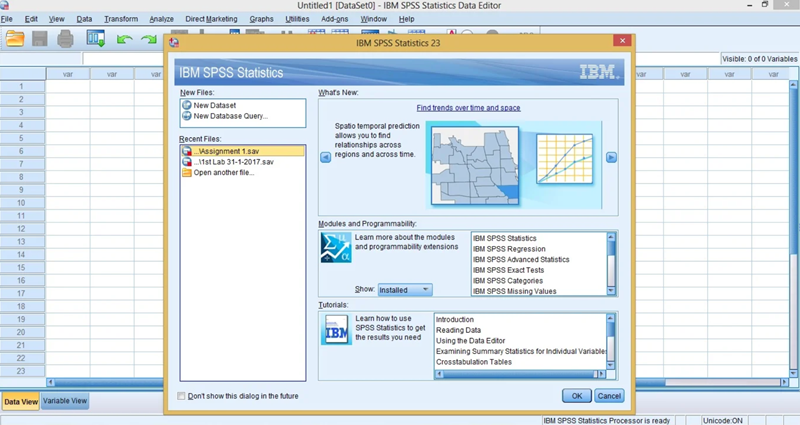
Task: Click the Chicago map thumbnail image
Action: [475, 166]
